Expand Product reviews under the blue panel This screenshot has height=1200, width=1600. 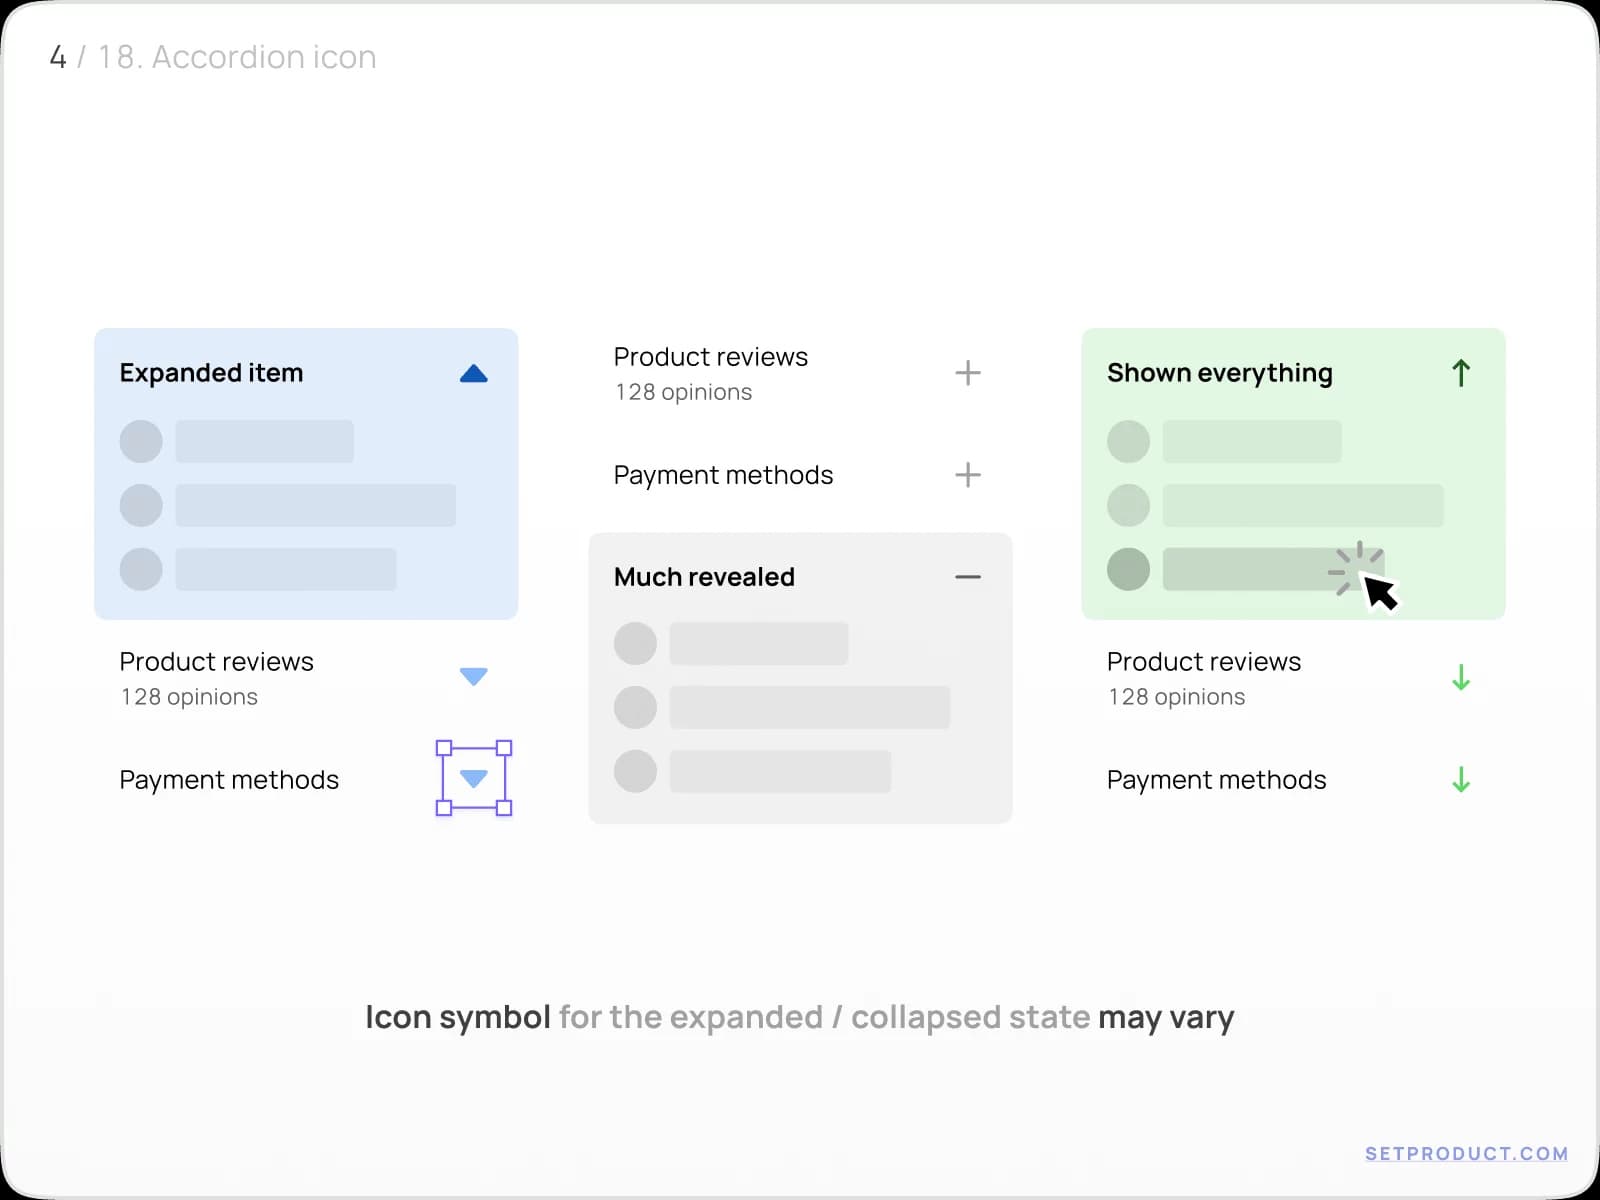pos(474,676)
